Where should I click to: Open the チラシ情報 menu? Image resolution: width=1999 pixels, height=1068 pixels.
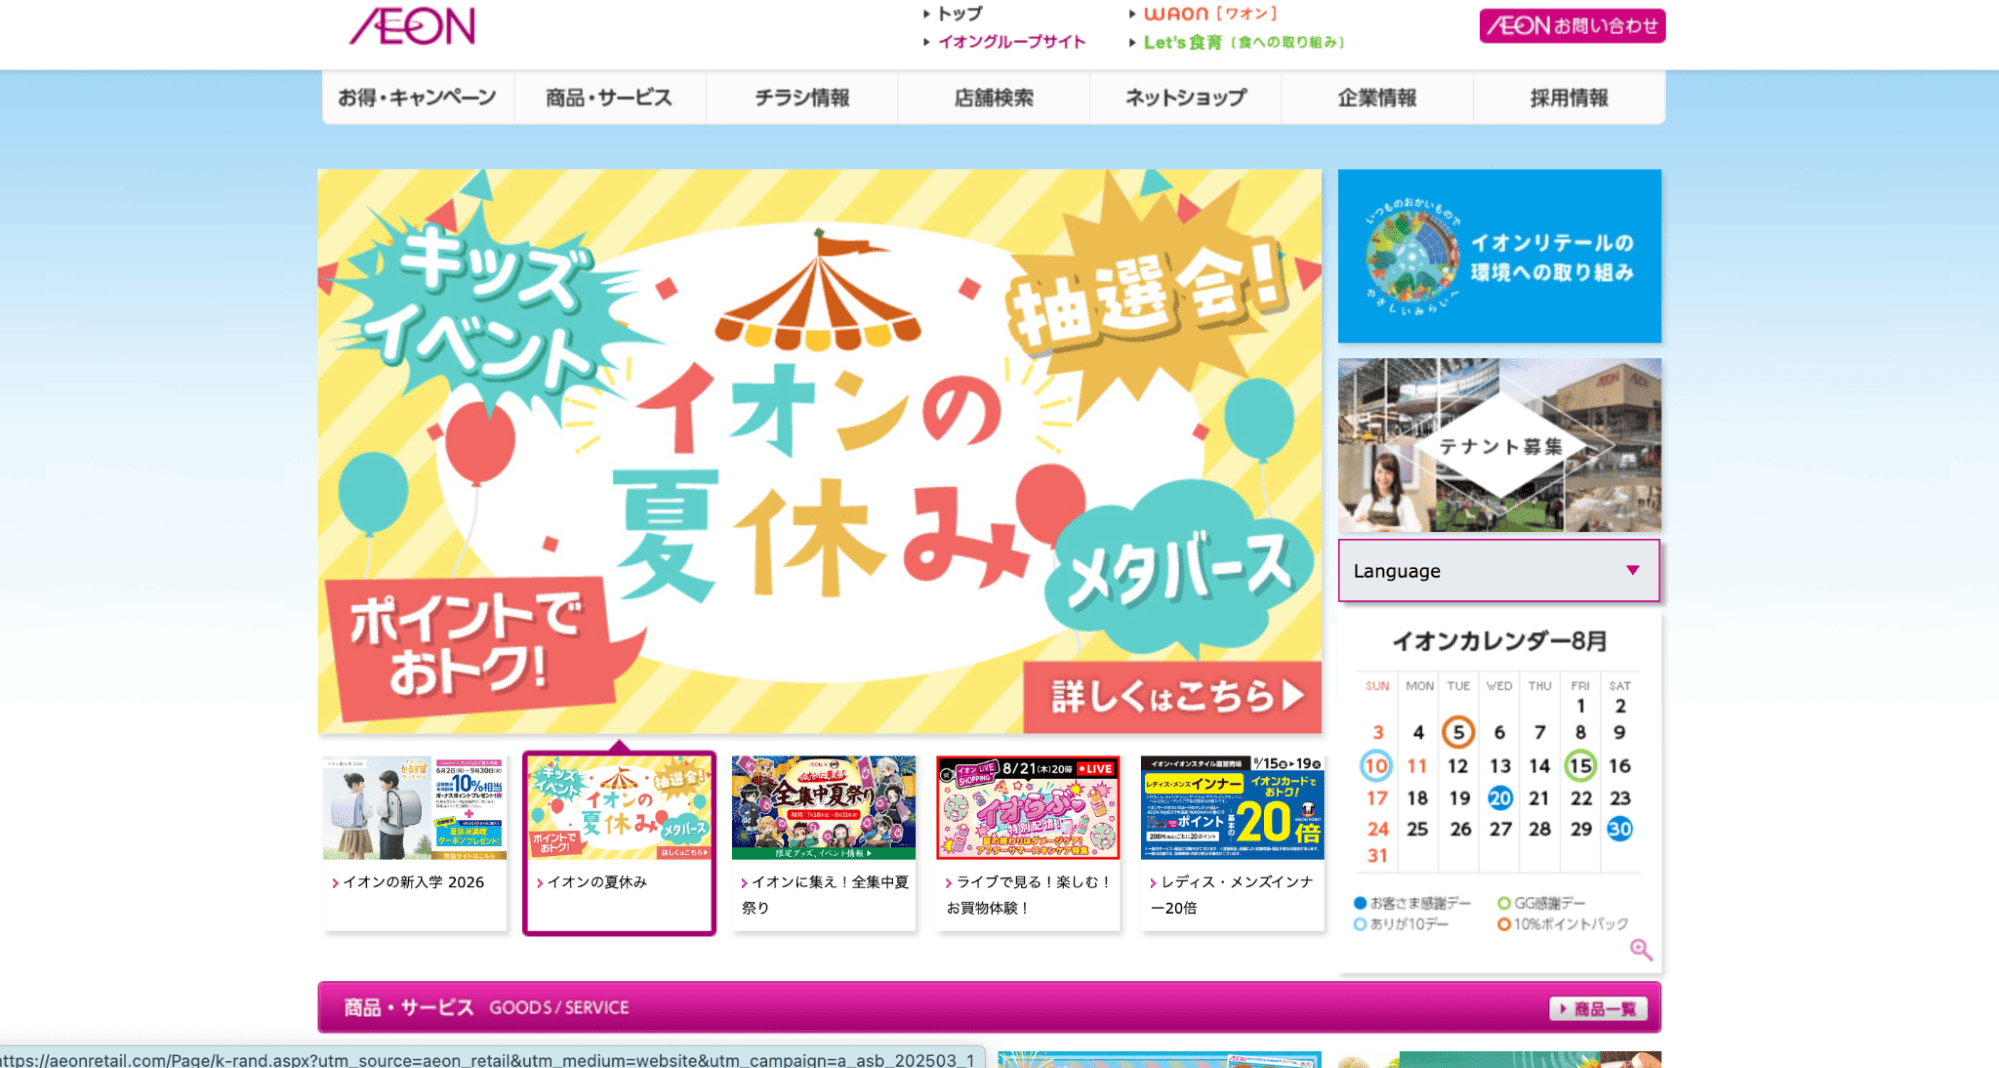click(802, 98)
